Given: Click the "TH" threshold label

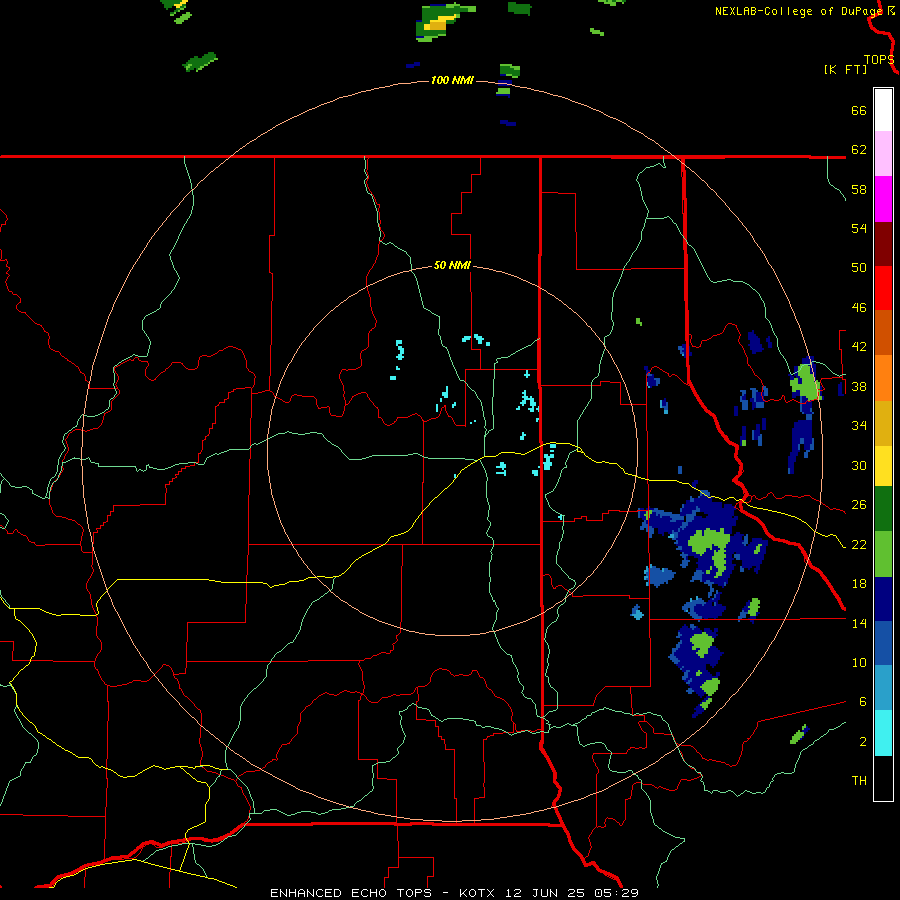Looking at the screenshot, I should click(x=859, y=780).
